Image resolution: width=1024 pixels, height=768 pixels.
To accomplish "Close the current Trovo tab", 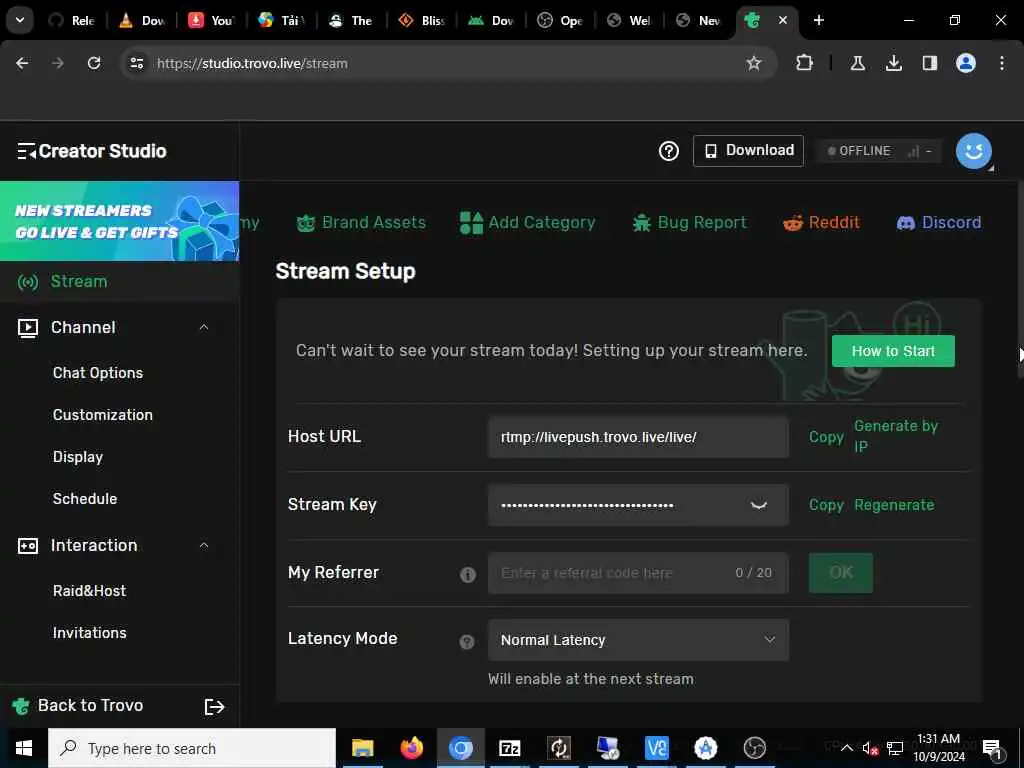I will click(782, 20).
